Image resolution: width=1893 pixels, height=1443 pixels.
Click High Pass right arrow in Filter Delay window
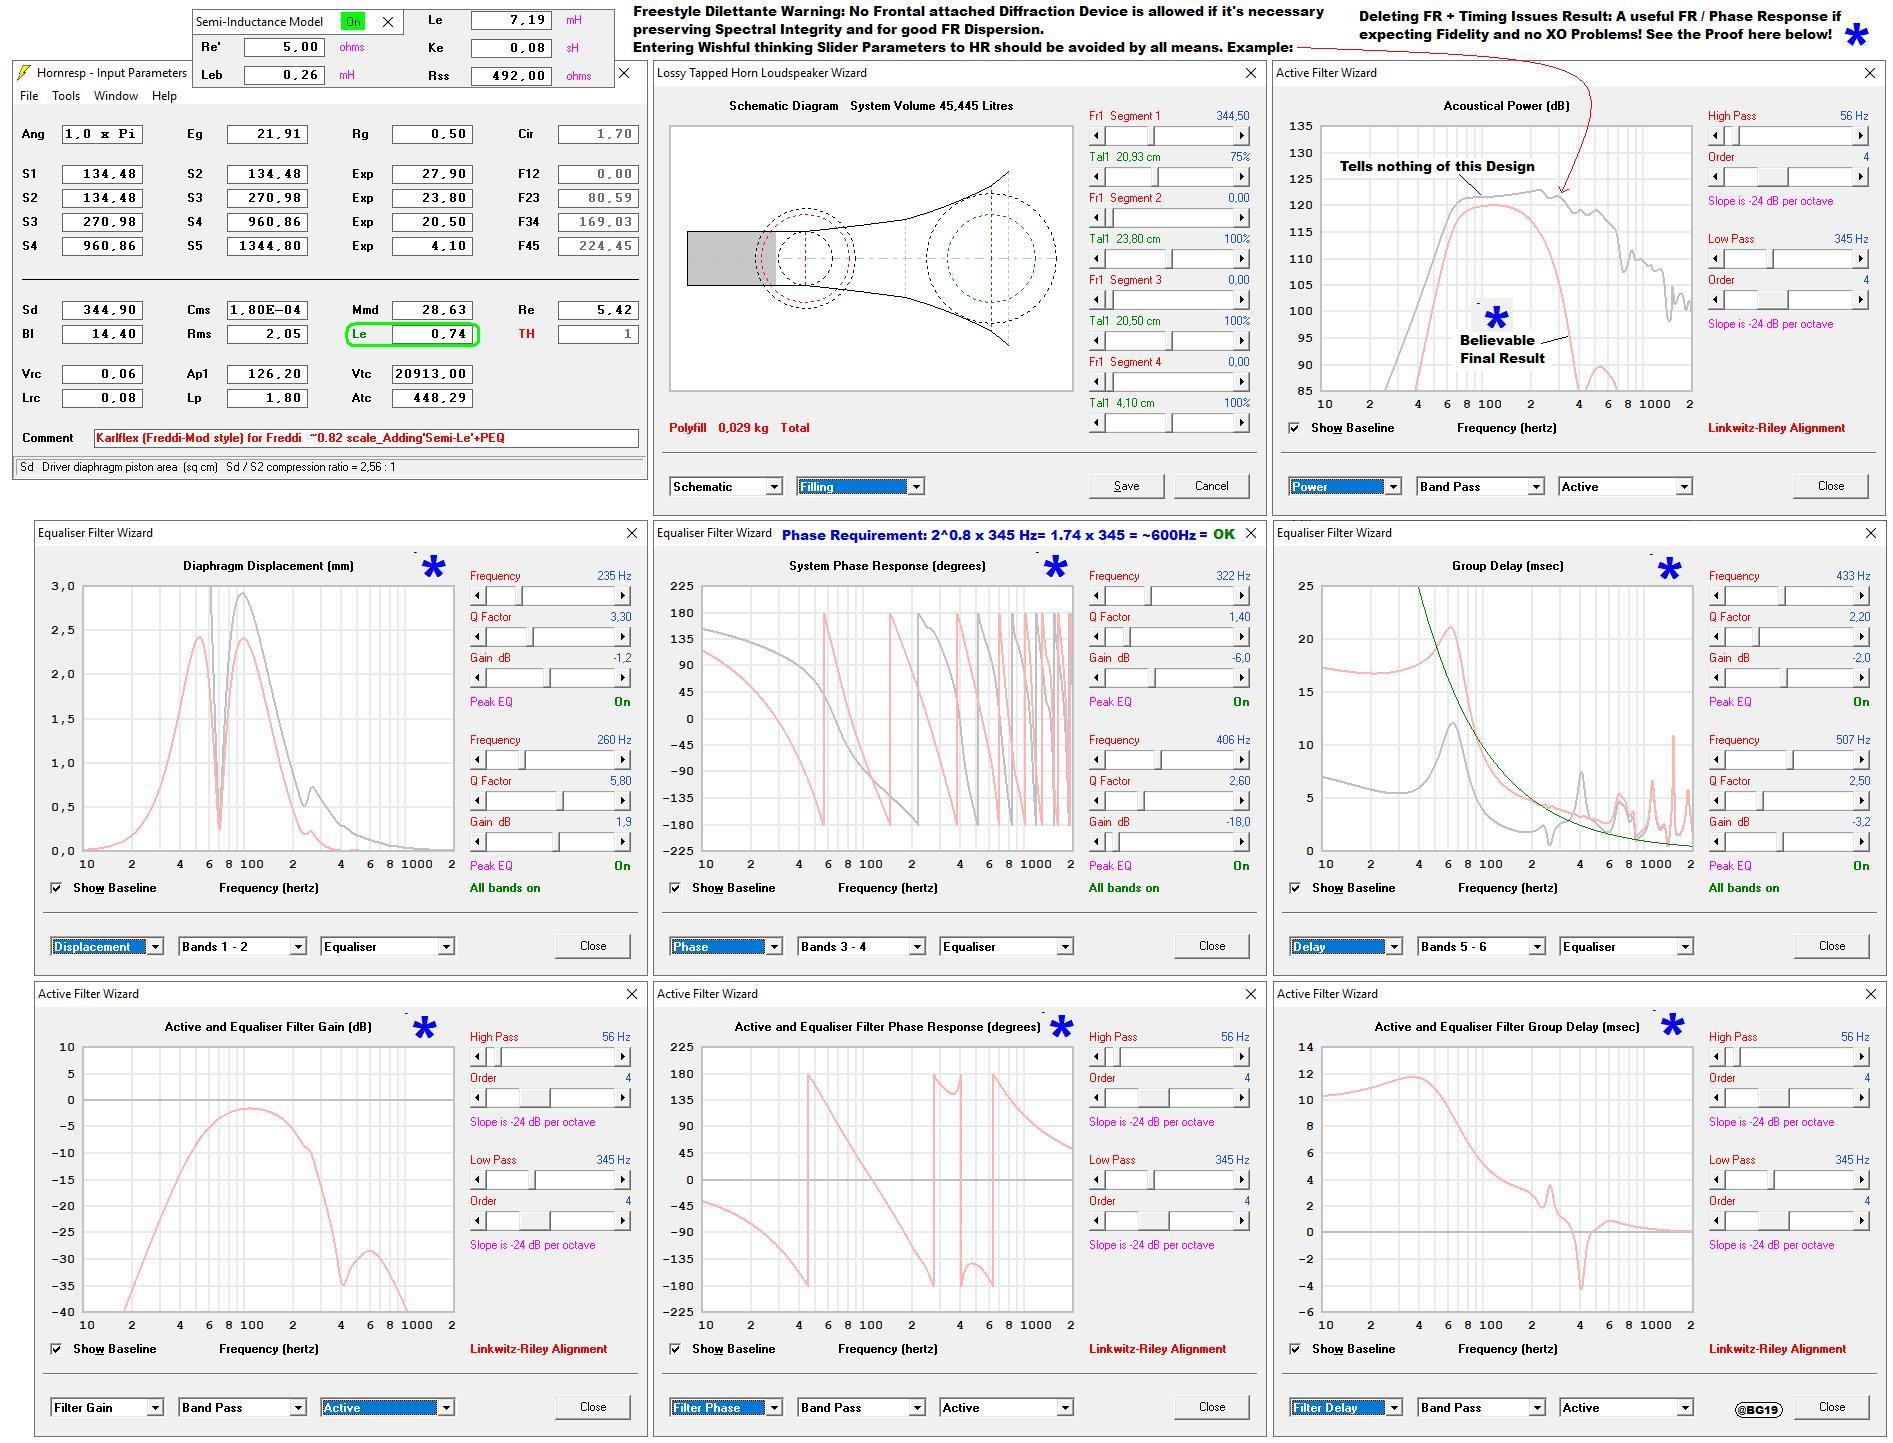pyautogui.click(x=1861, y=1056)
